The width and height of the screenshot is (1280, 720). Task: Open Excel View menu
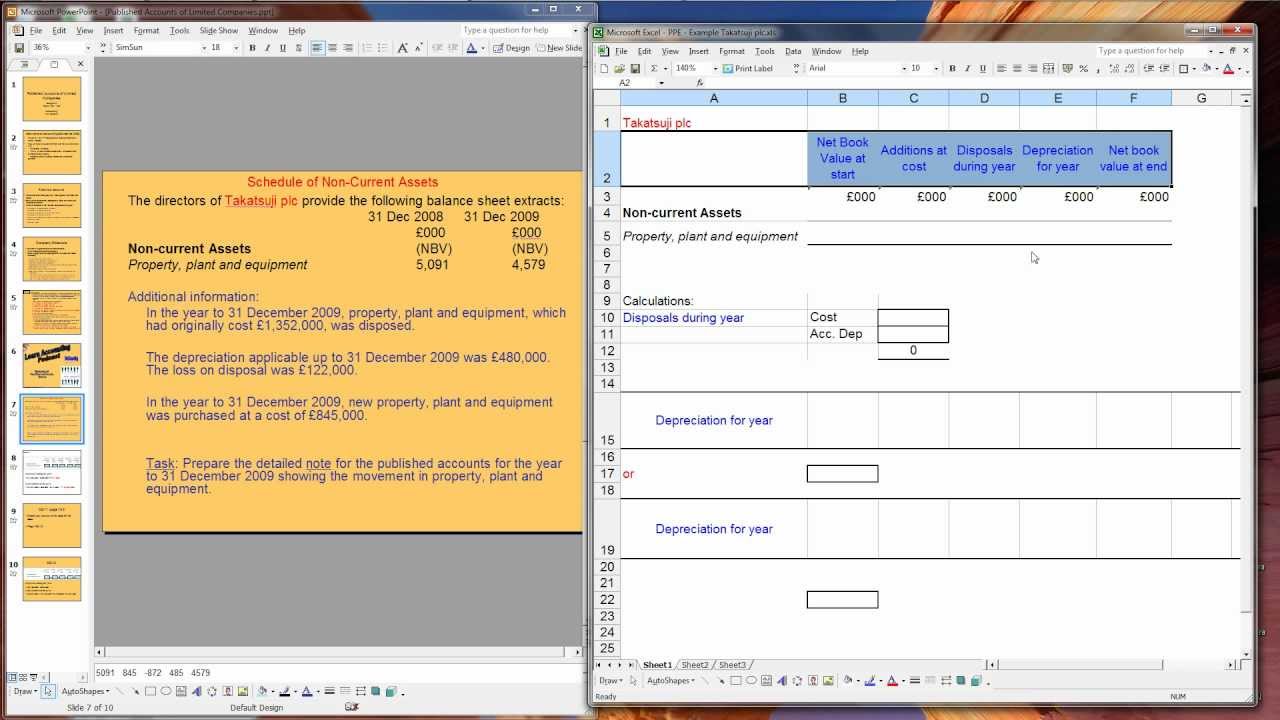670,51
